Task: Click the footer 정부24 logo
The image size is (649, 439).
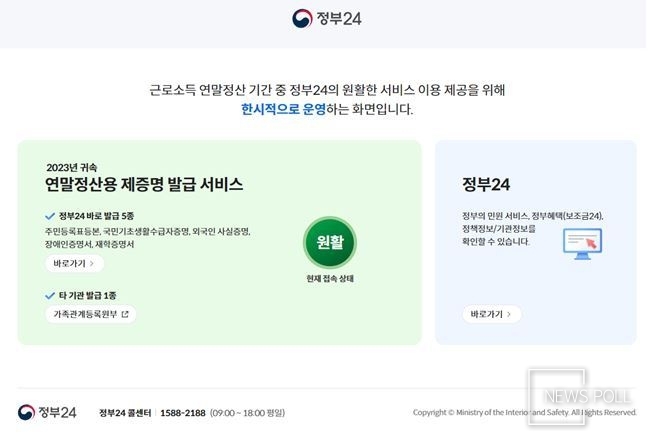Action: [47, 412]
